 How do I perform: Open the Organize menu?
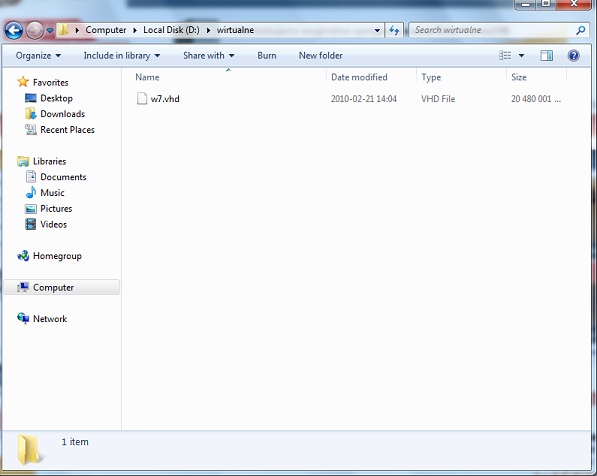pyautogui.click(x=38, y=56)
